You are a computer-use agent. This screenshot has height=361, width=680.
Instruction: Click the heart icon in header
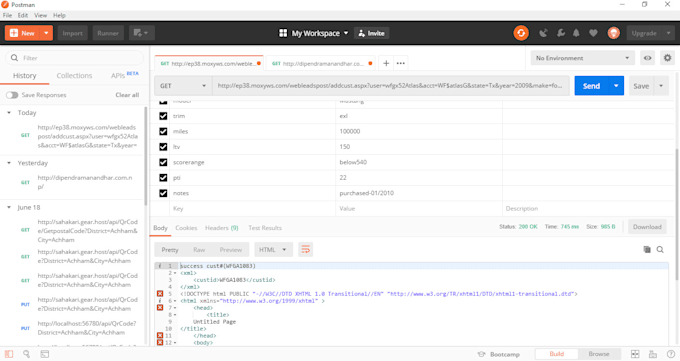(x=593, y=33)
